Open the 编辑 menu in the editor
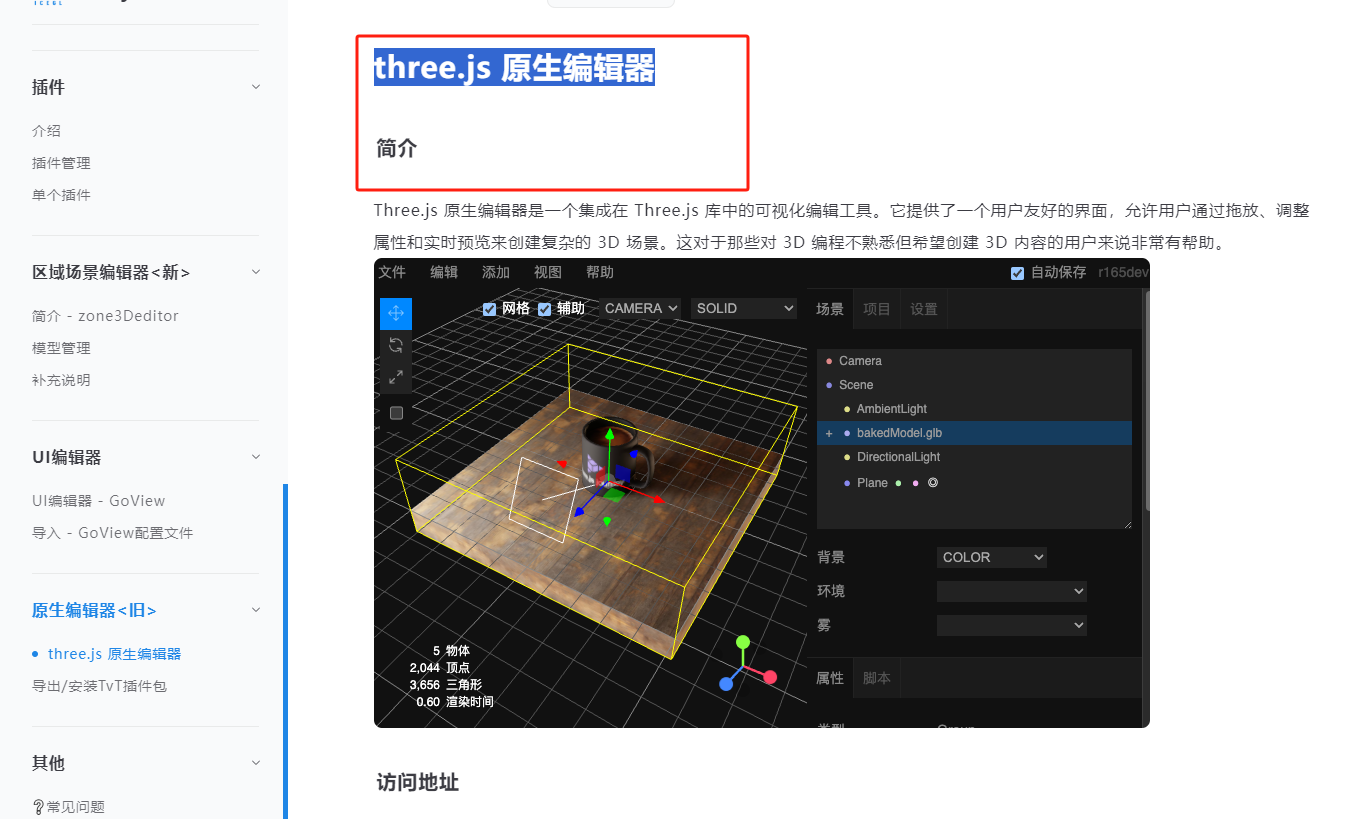This screenshot has width=1358, height=819. [444, 272]
